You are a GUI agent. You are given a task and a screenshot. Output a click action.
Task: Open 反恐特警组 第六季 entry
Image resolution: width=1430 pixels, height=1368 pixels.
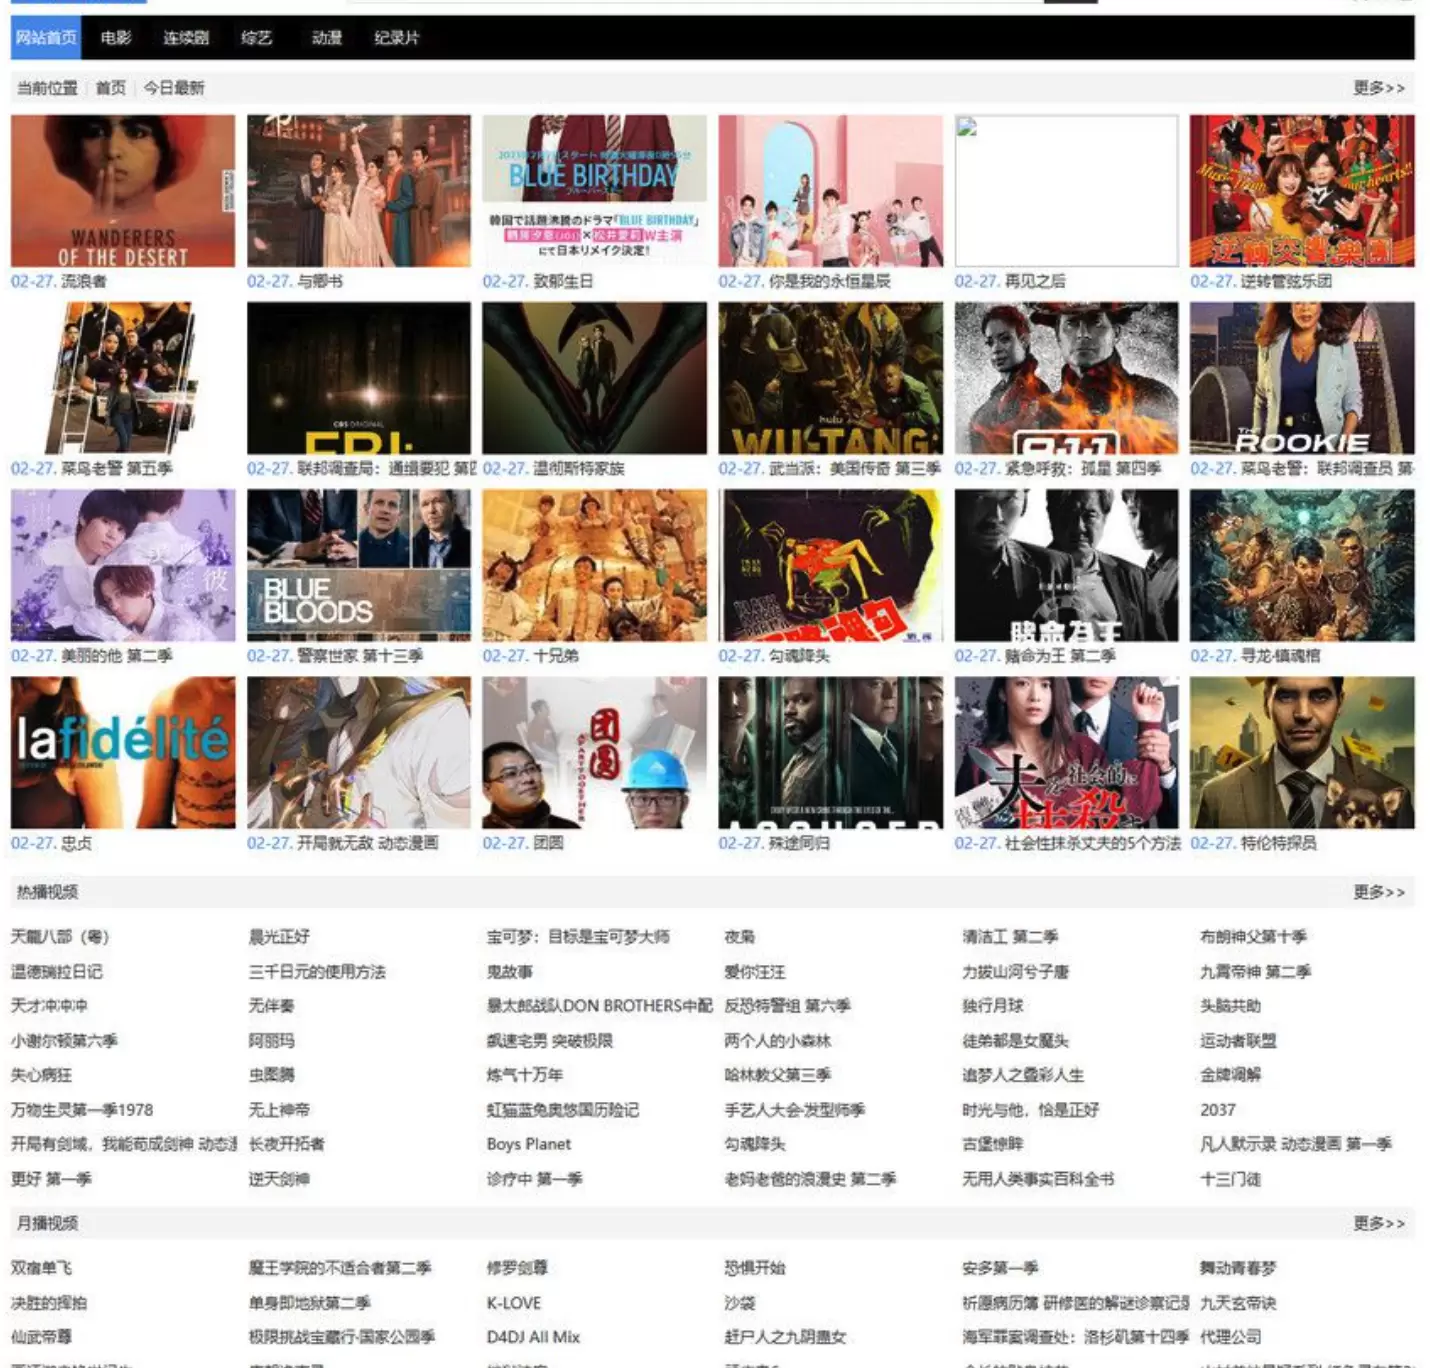pos(787,1006)
